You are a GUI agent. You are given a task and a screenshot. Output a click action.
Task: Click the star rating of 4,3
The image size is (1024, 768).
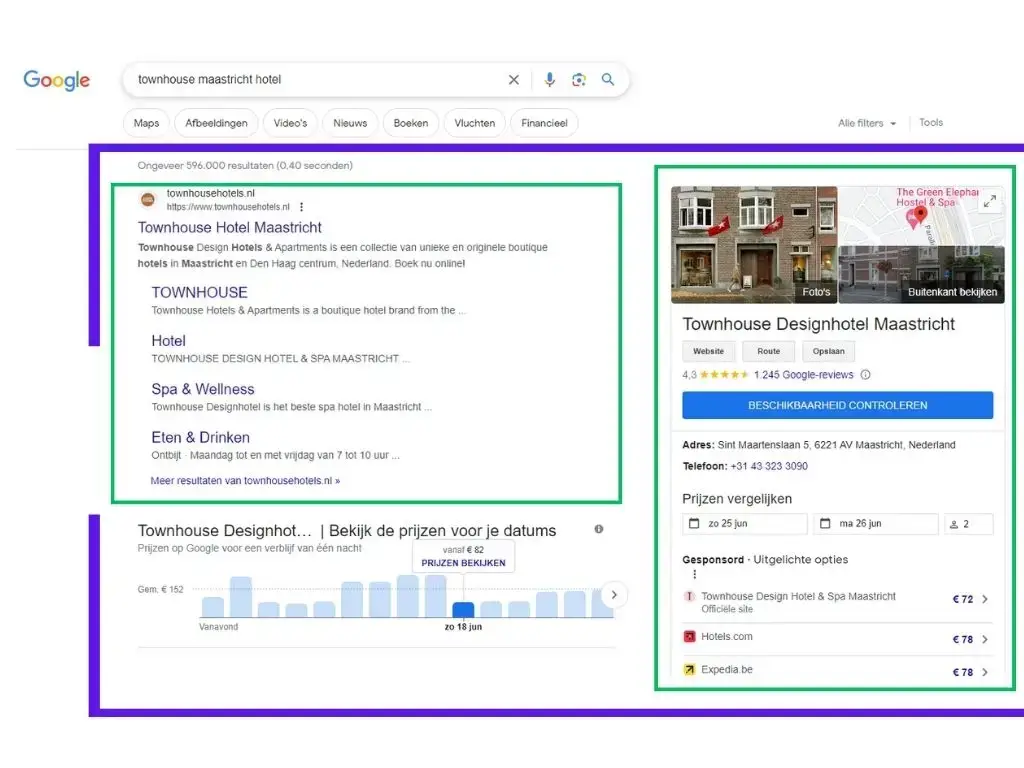pyautogui.click(x=724, y=375)
